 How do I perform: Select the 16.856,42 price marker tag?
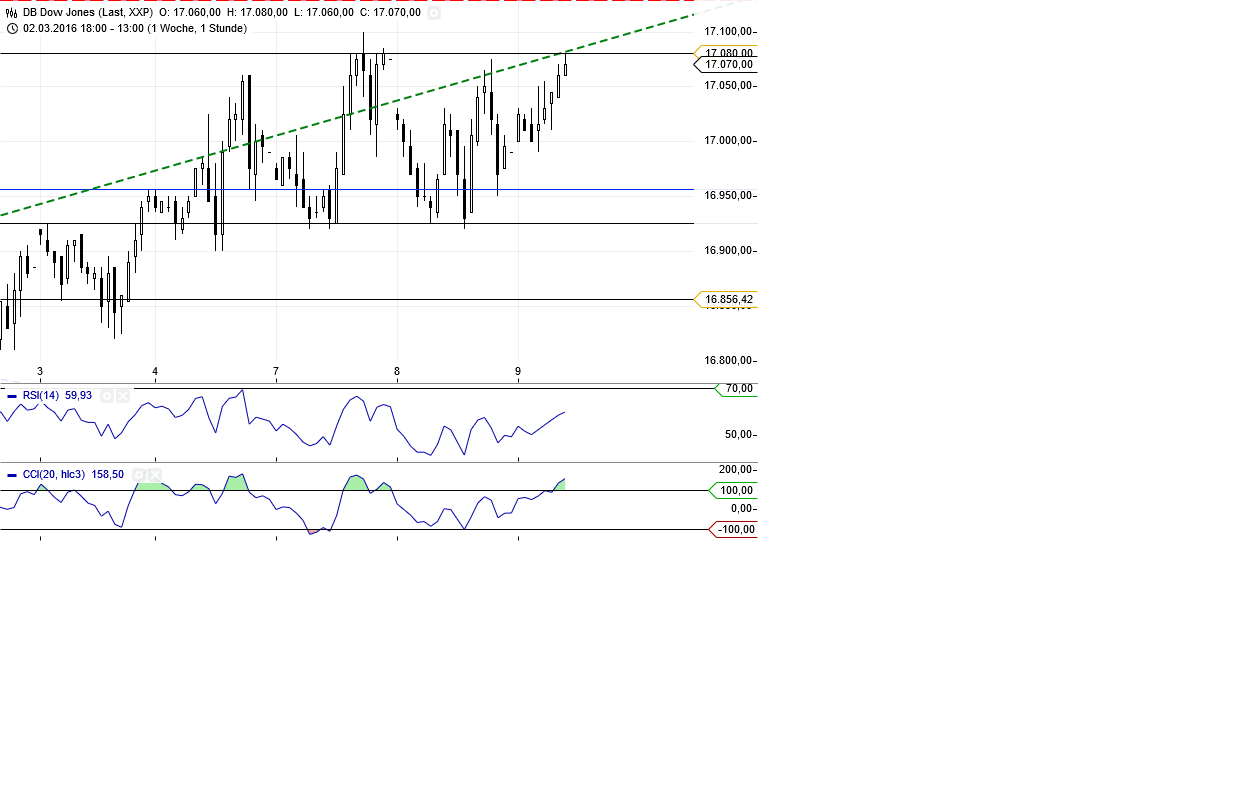727,298
